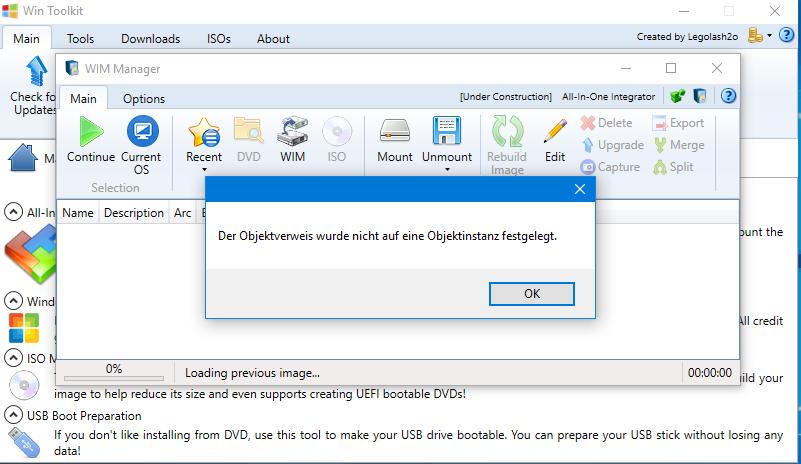Screen dimensions: 801x464
Task: Click Check for Updates icon in Win Toolkit
Action: click(36, 72)
